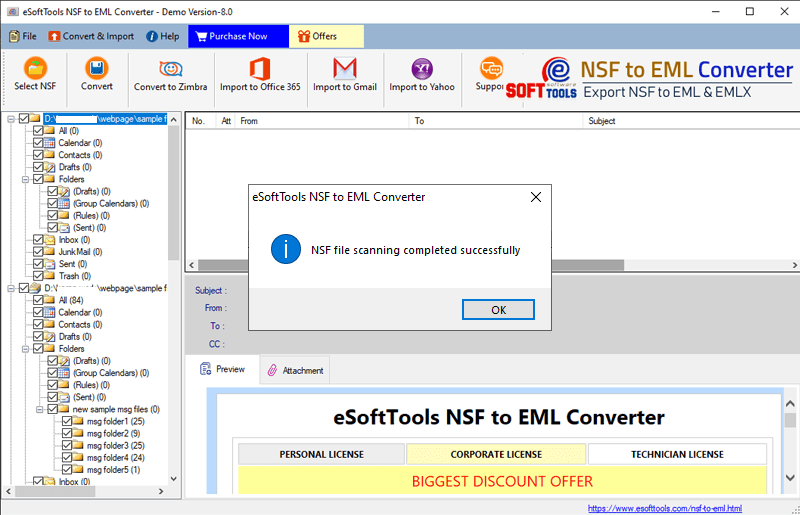Open the Support toolbar icon

490,69
